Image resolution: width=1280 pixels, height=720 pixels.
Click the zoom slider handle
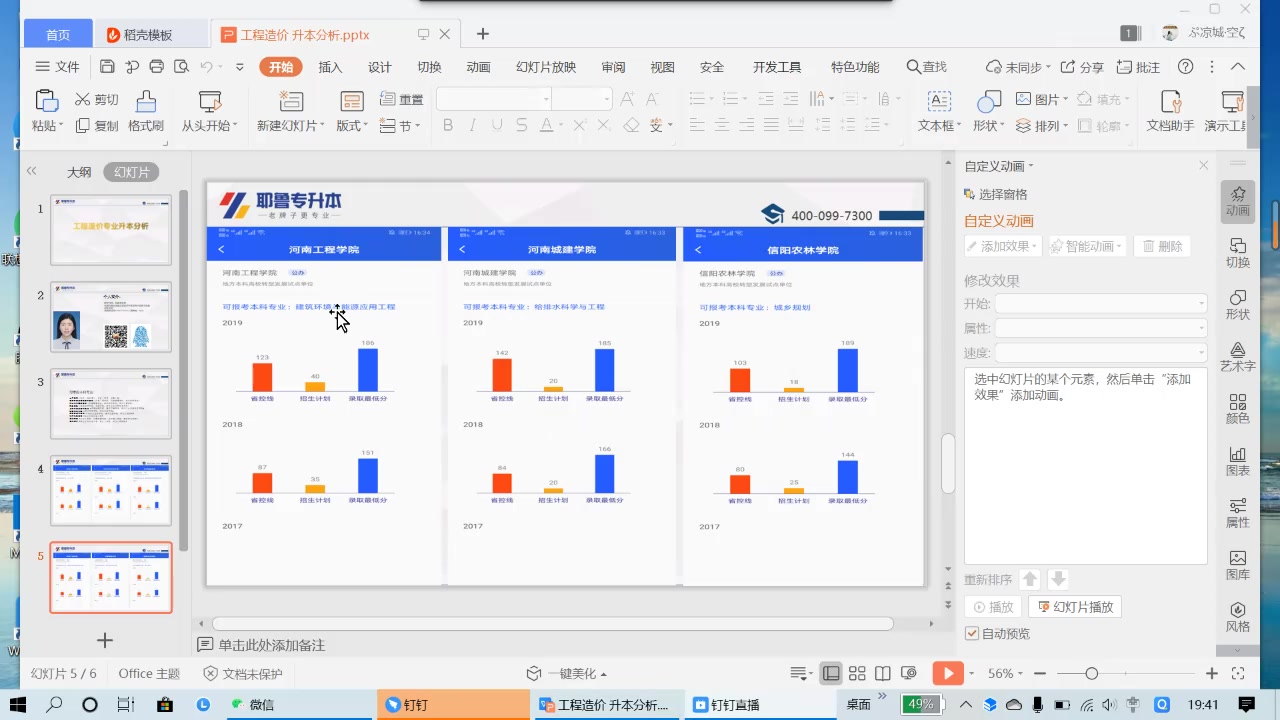point(1092,674)
